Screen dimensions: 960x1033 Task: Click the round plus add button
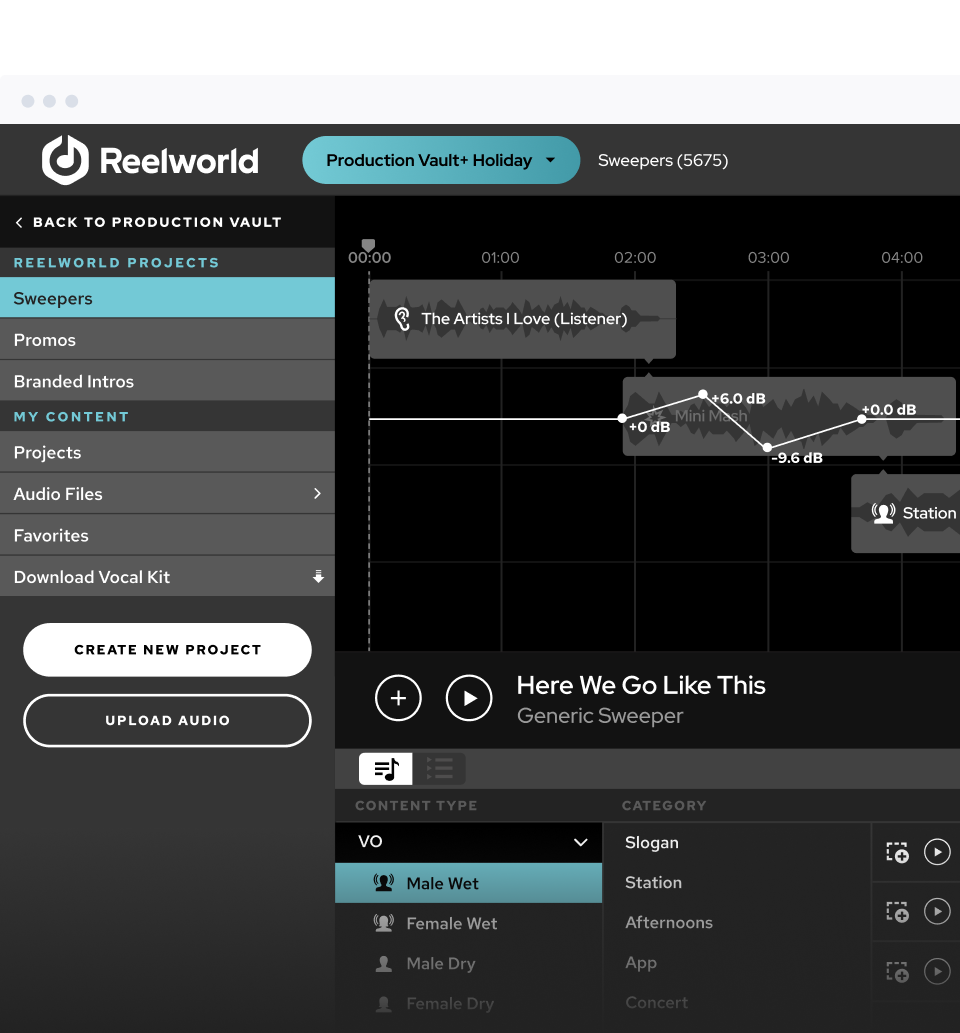point(398,698)
